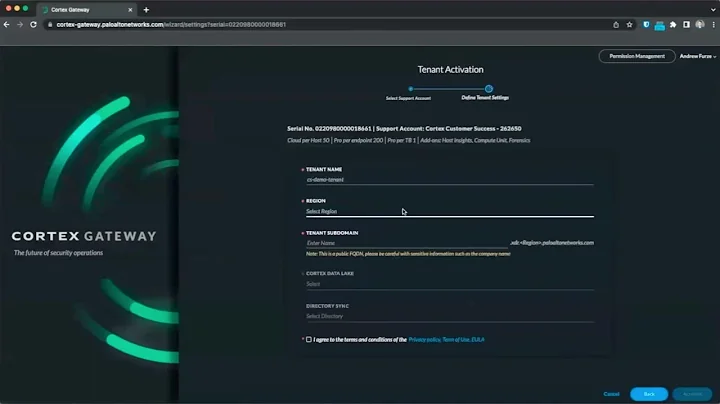Viewport: 720px width, 404px height.
Task: Open the Cortex Data Lake dropdown
Action: point(450,284)
